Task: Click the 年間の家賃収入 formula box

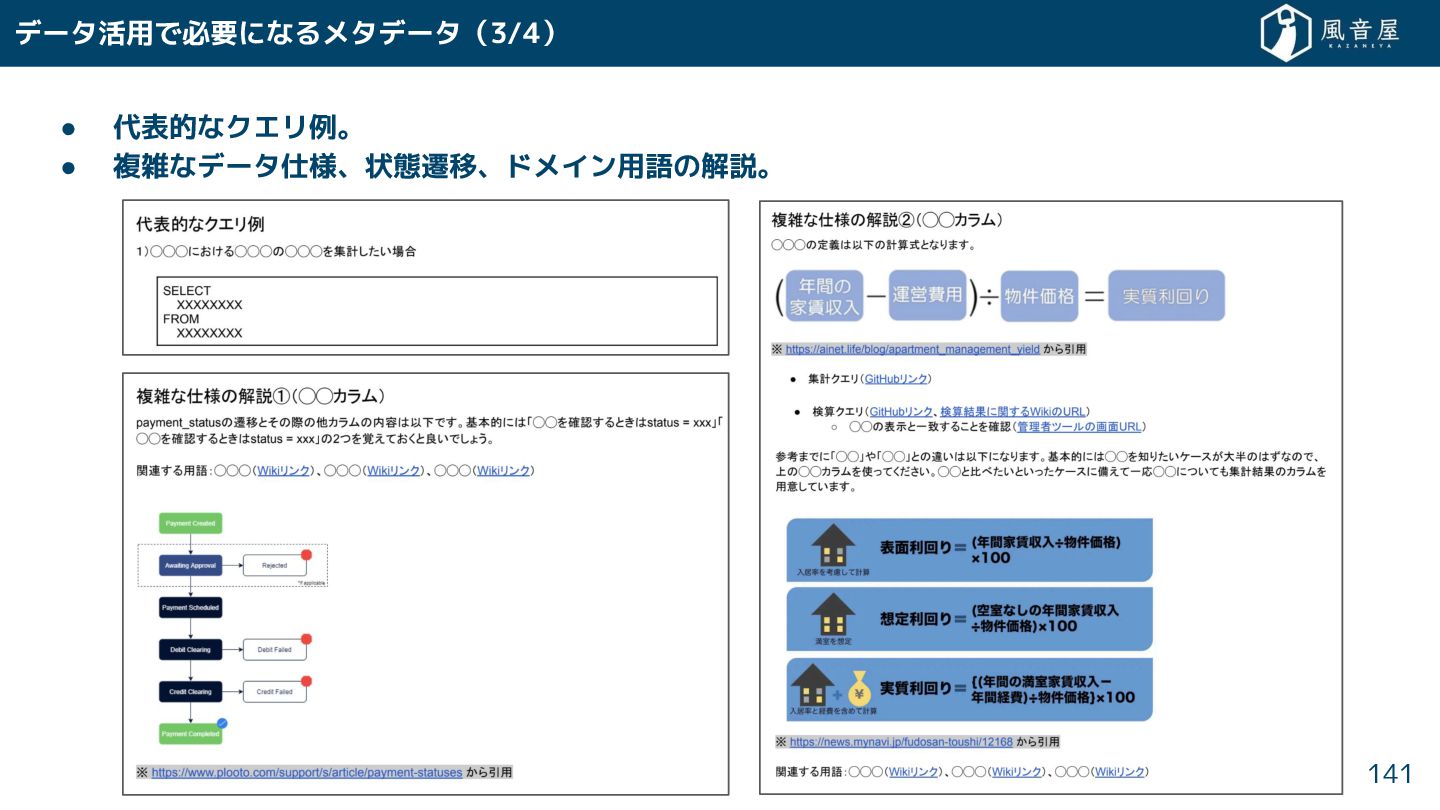Action: tap(824, 296)
